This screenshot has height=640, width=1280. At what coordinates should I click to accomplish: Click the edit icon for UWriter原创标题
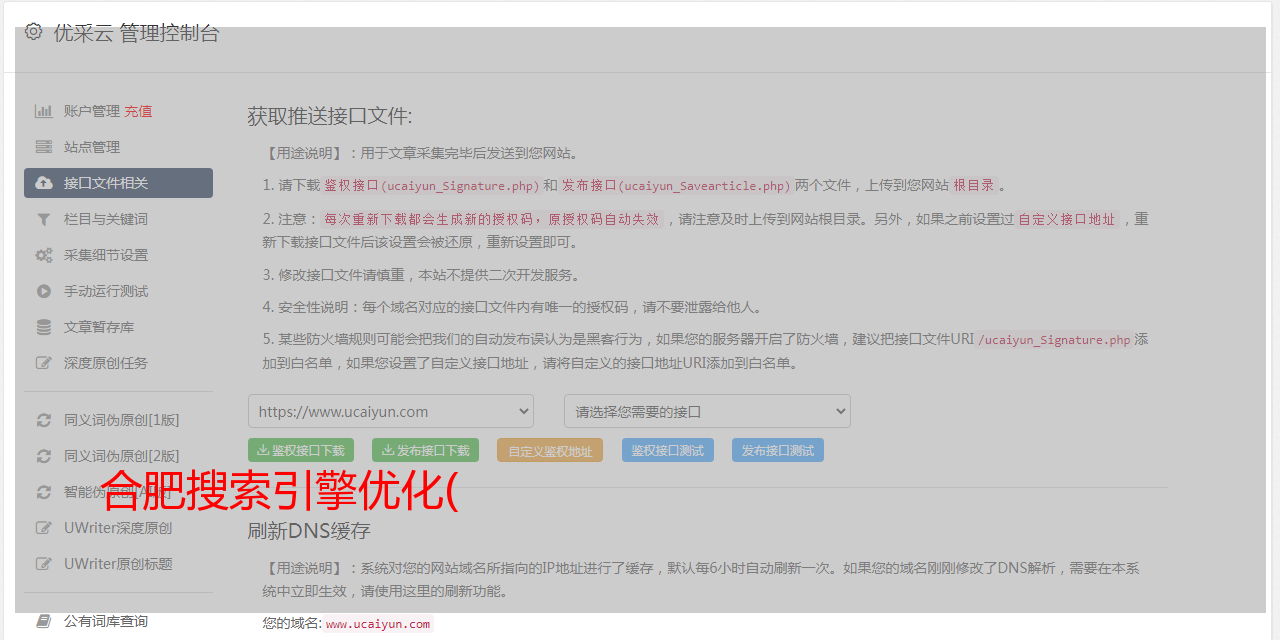pos(44,564)
